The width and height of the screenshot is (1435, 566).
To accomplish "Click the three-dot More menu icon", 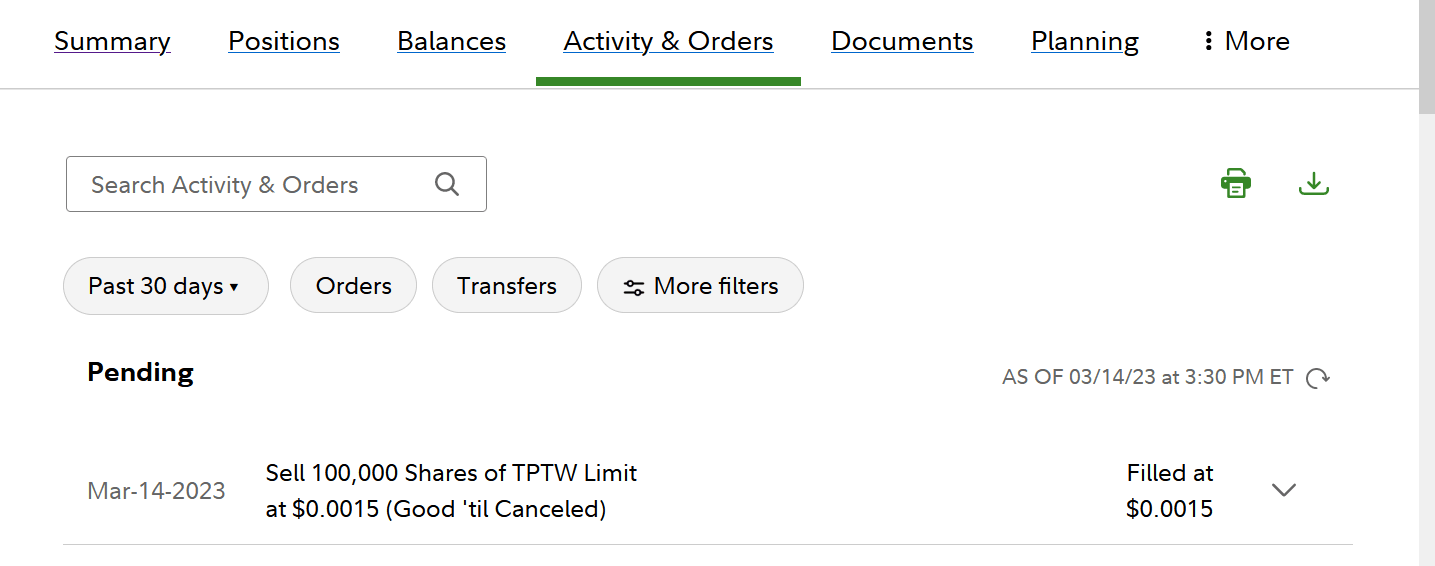I will point(1209,41).
